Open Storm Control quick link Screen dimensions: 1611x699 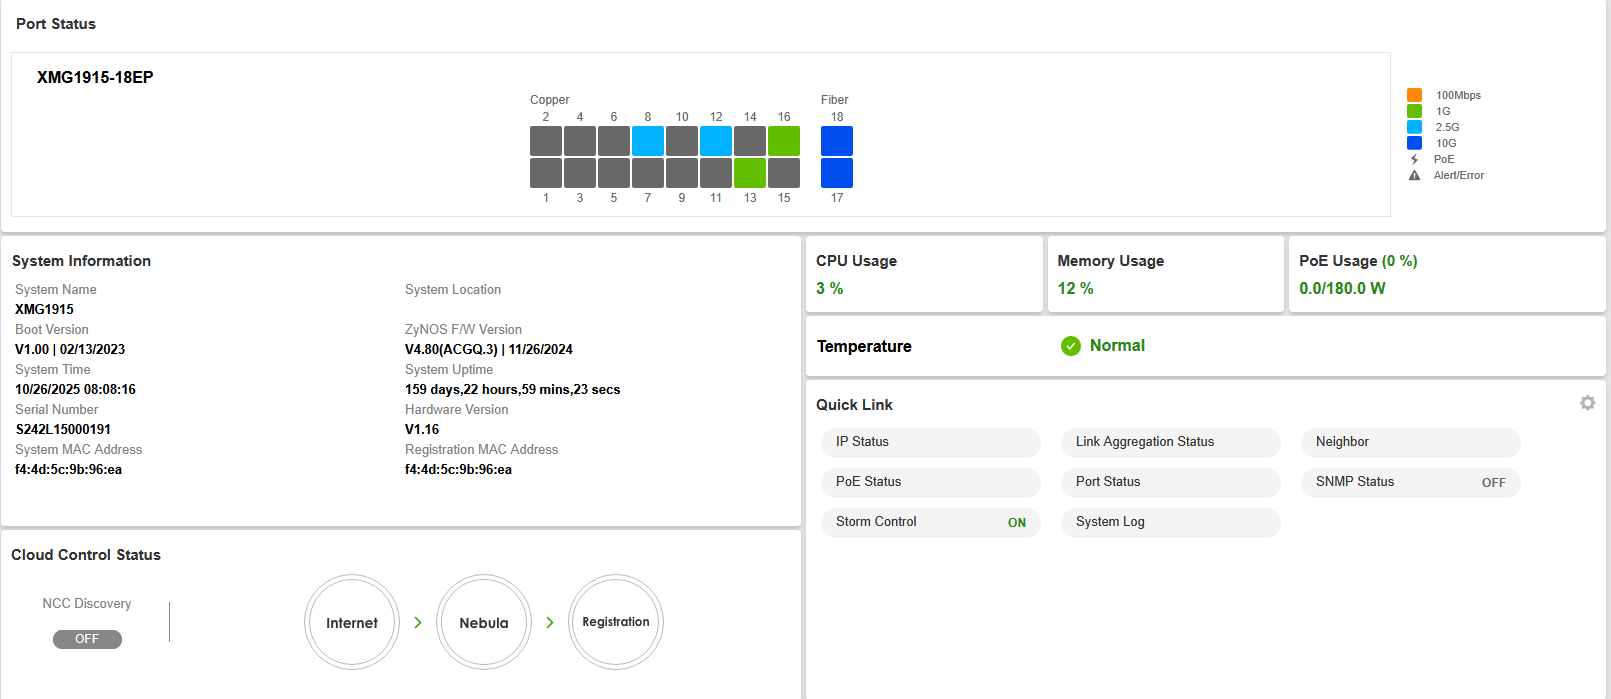coord(931,522)
